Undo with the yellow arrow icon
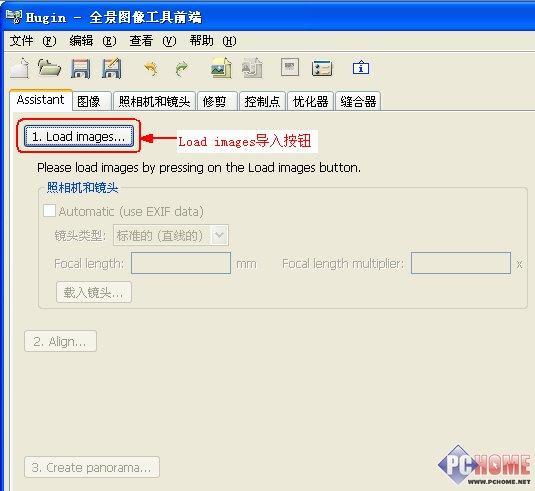 point(151,68)
